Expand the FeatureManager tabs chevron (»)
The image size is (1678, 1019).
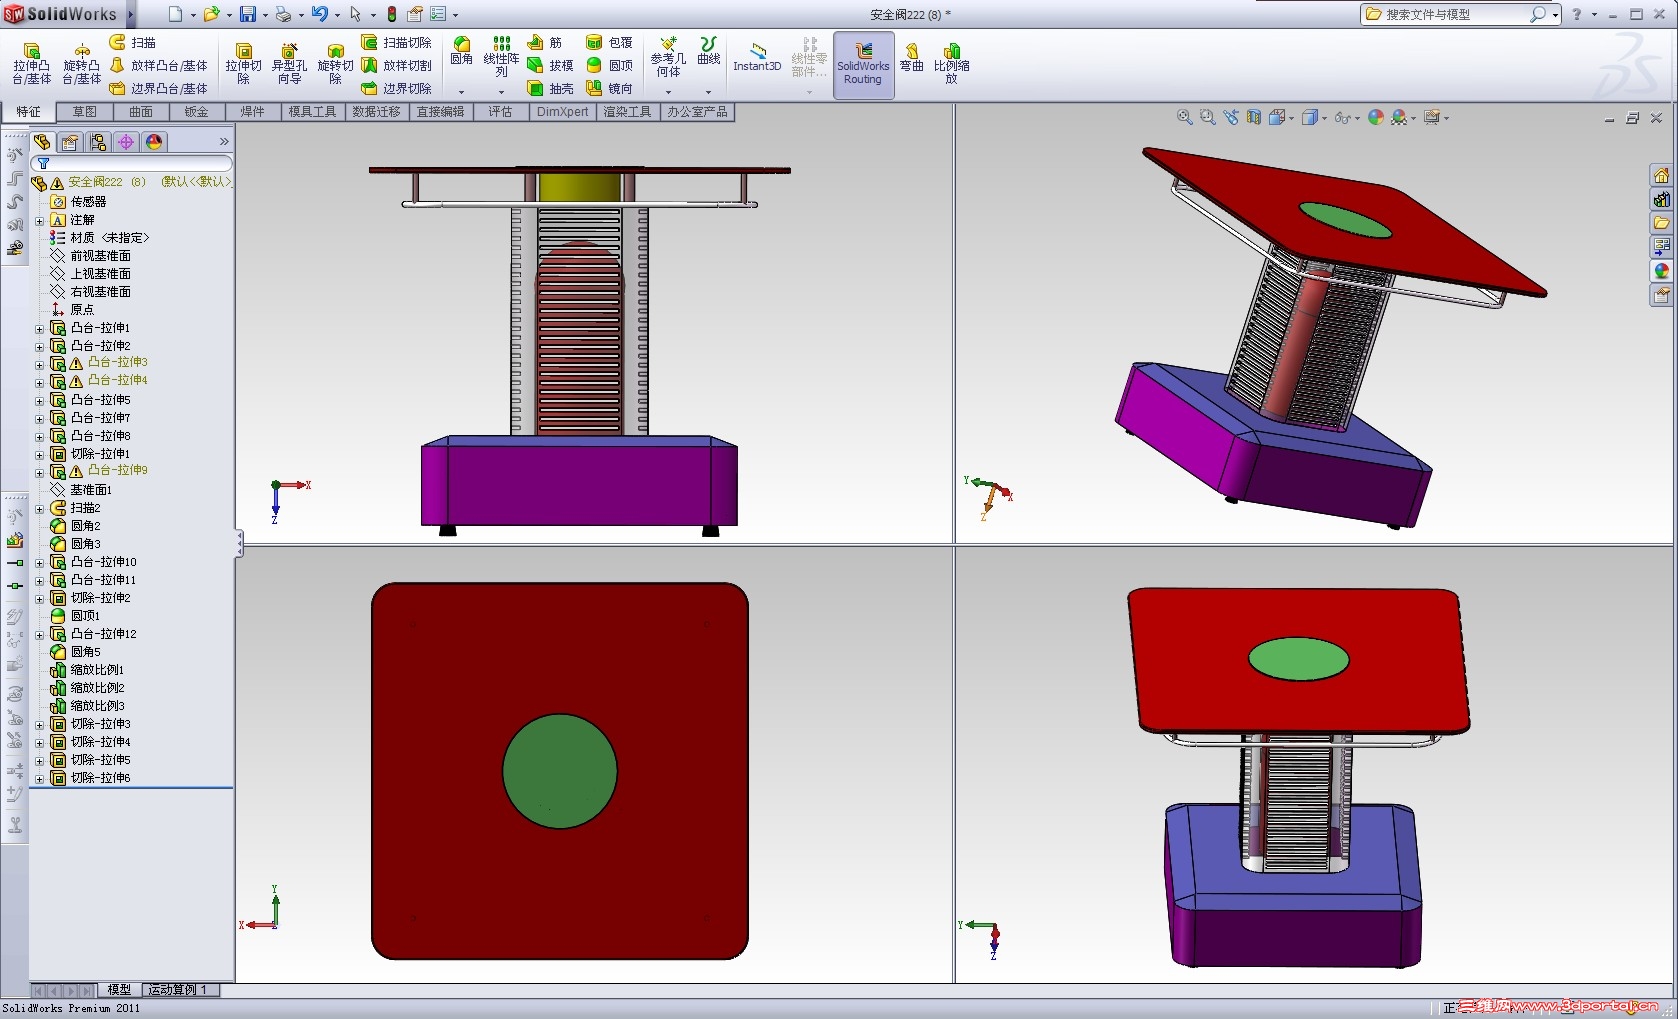(224, 142)
